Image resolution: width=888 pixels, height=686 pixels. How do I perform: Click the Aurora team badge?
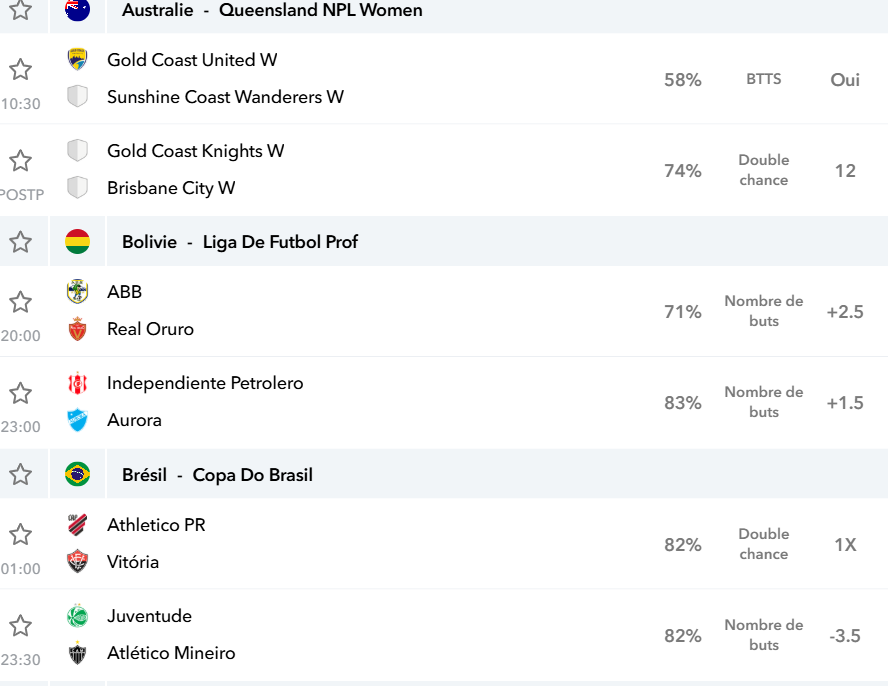[78, 420]
